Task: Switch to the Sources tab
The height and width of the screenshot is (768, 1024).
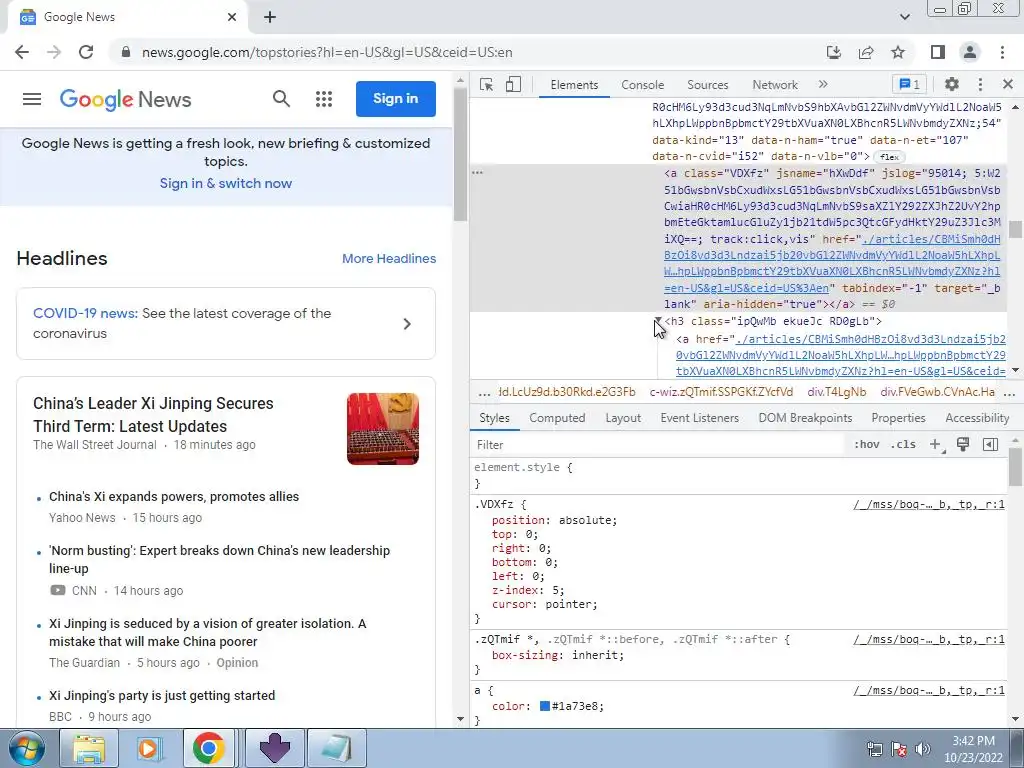Action: coord(707,85)
